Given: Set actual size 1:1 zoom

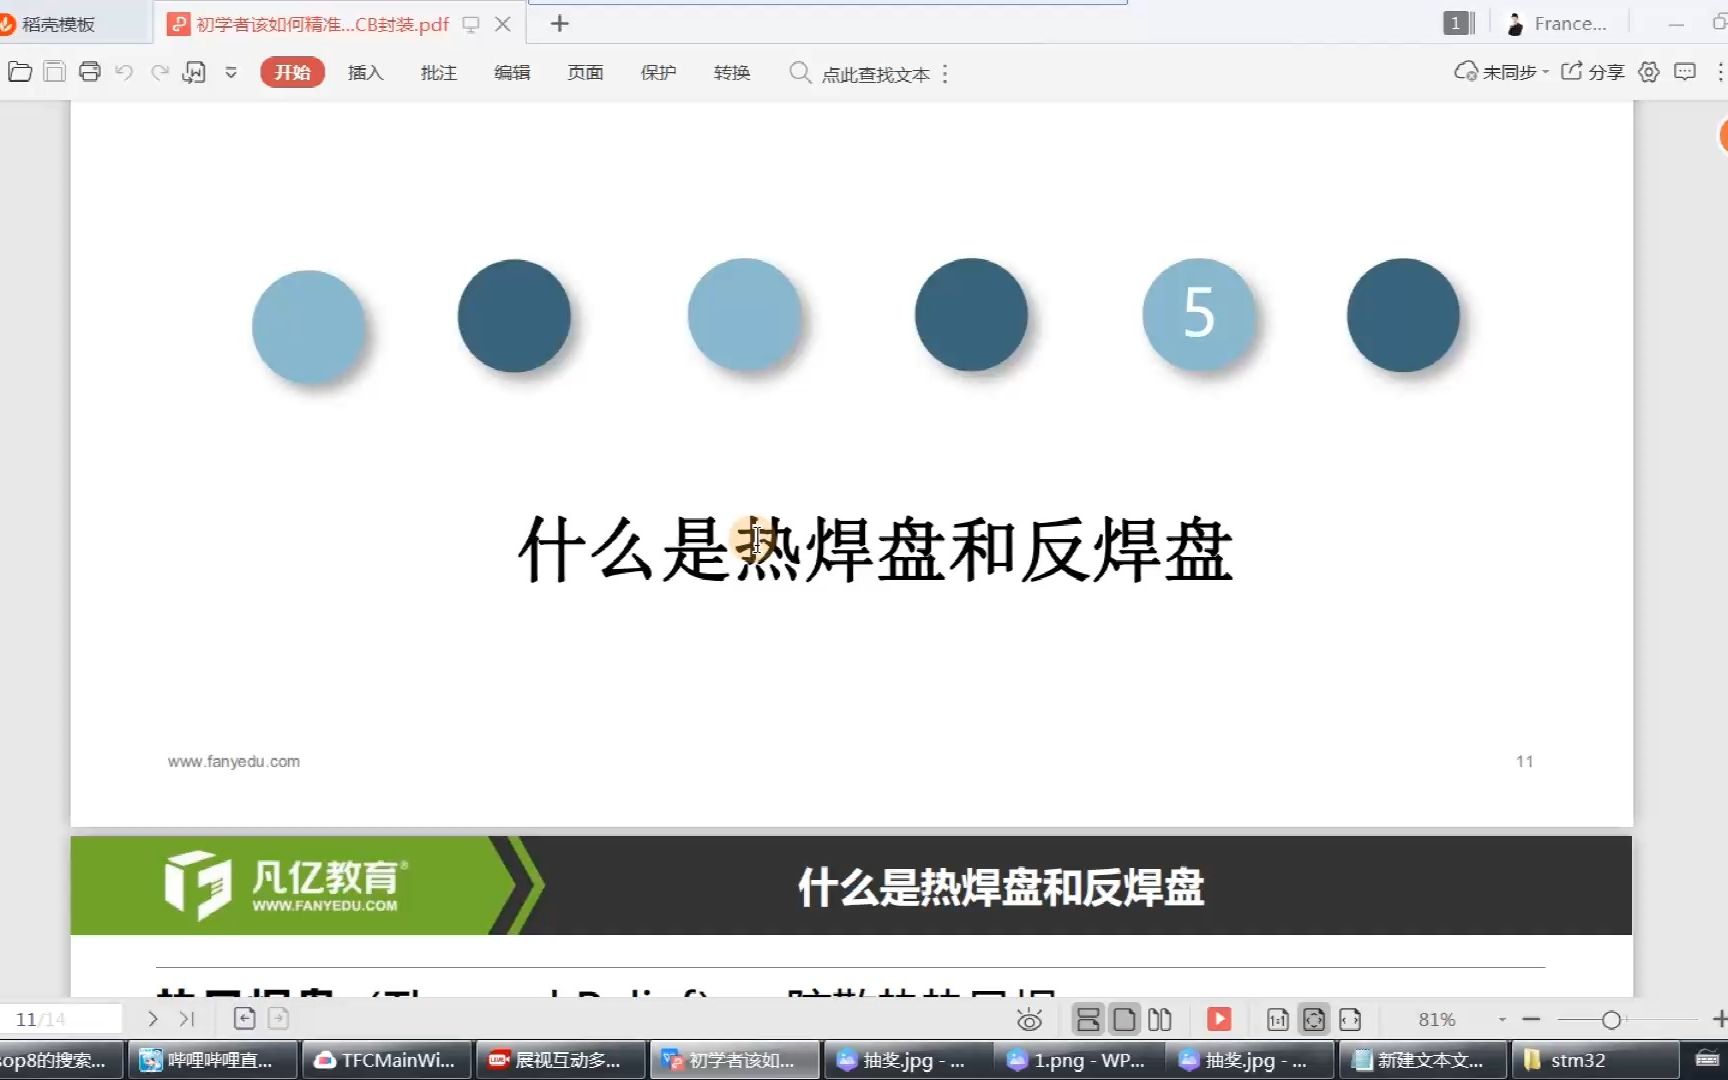Looking at the screenshot, I should [x=1278, y=1020].
